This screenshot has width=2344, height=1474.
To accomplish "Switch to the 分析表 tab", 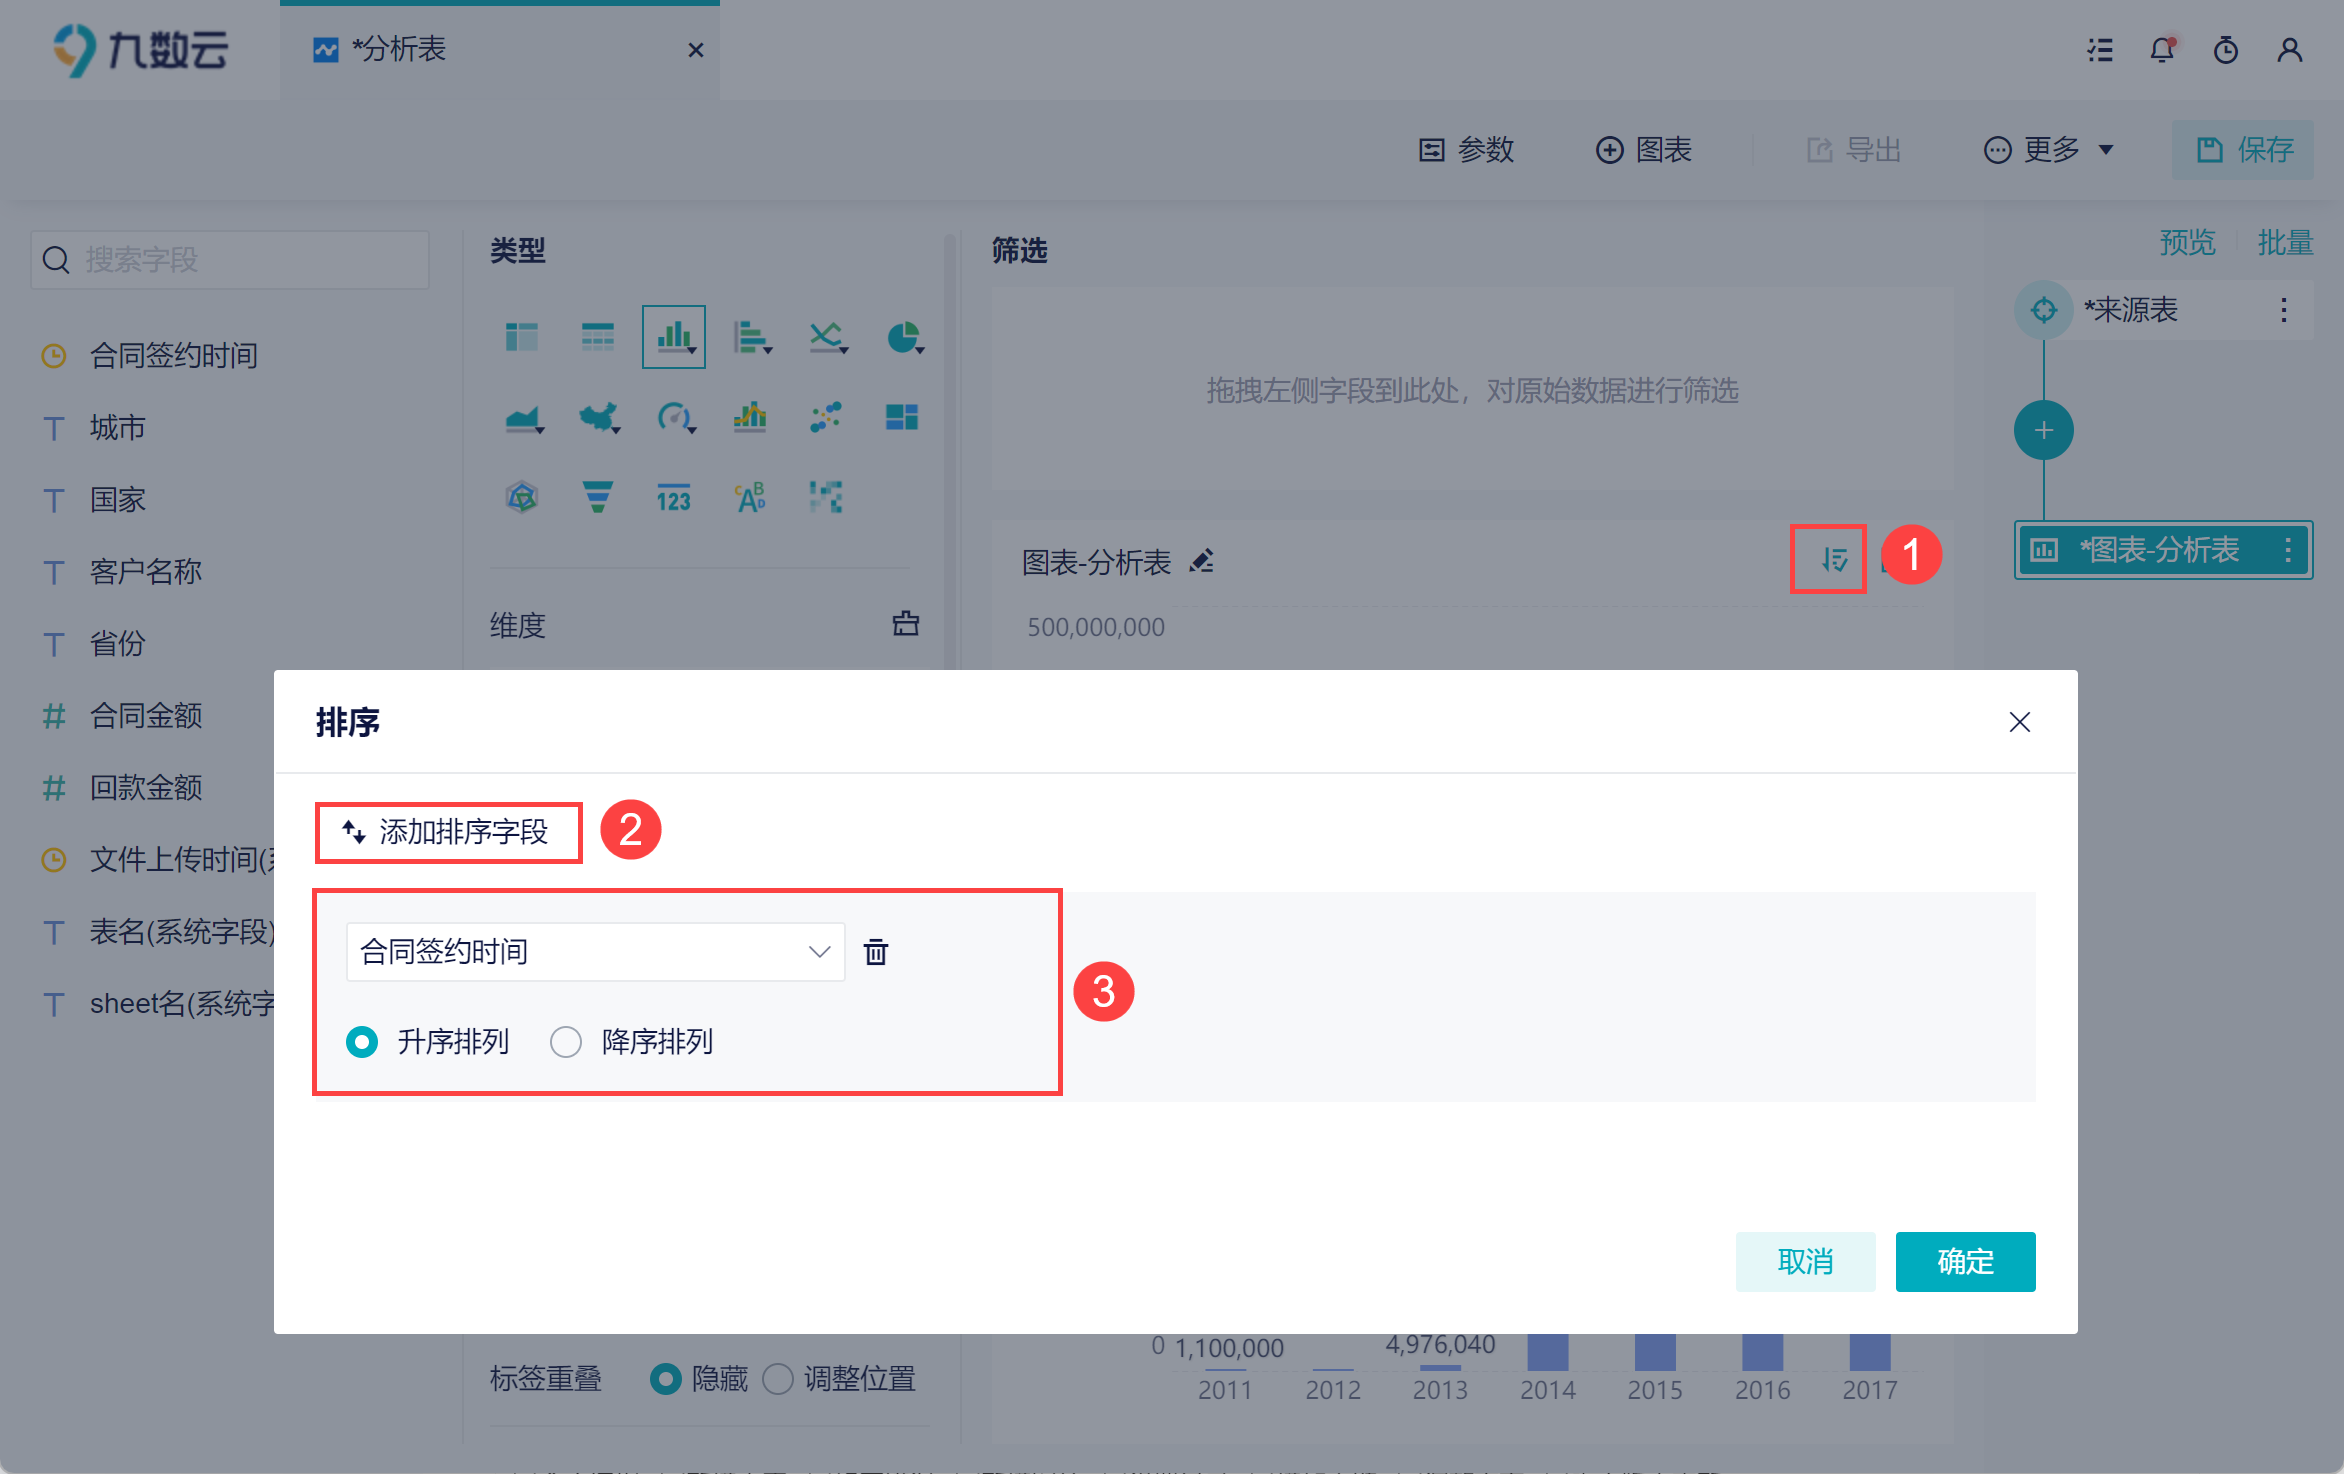I will pos(400,50).
